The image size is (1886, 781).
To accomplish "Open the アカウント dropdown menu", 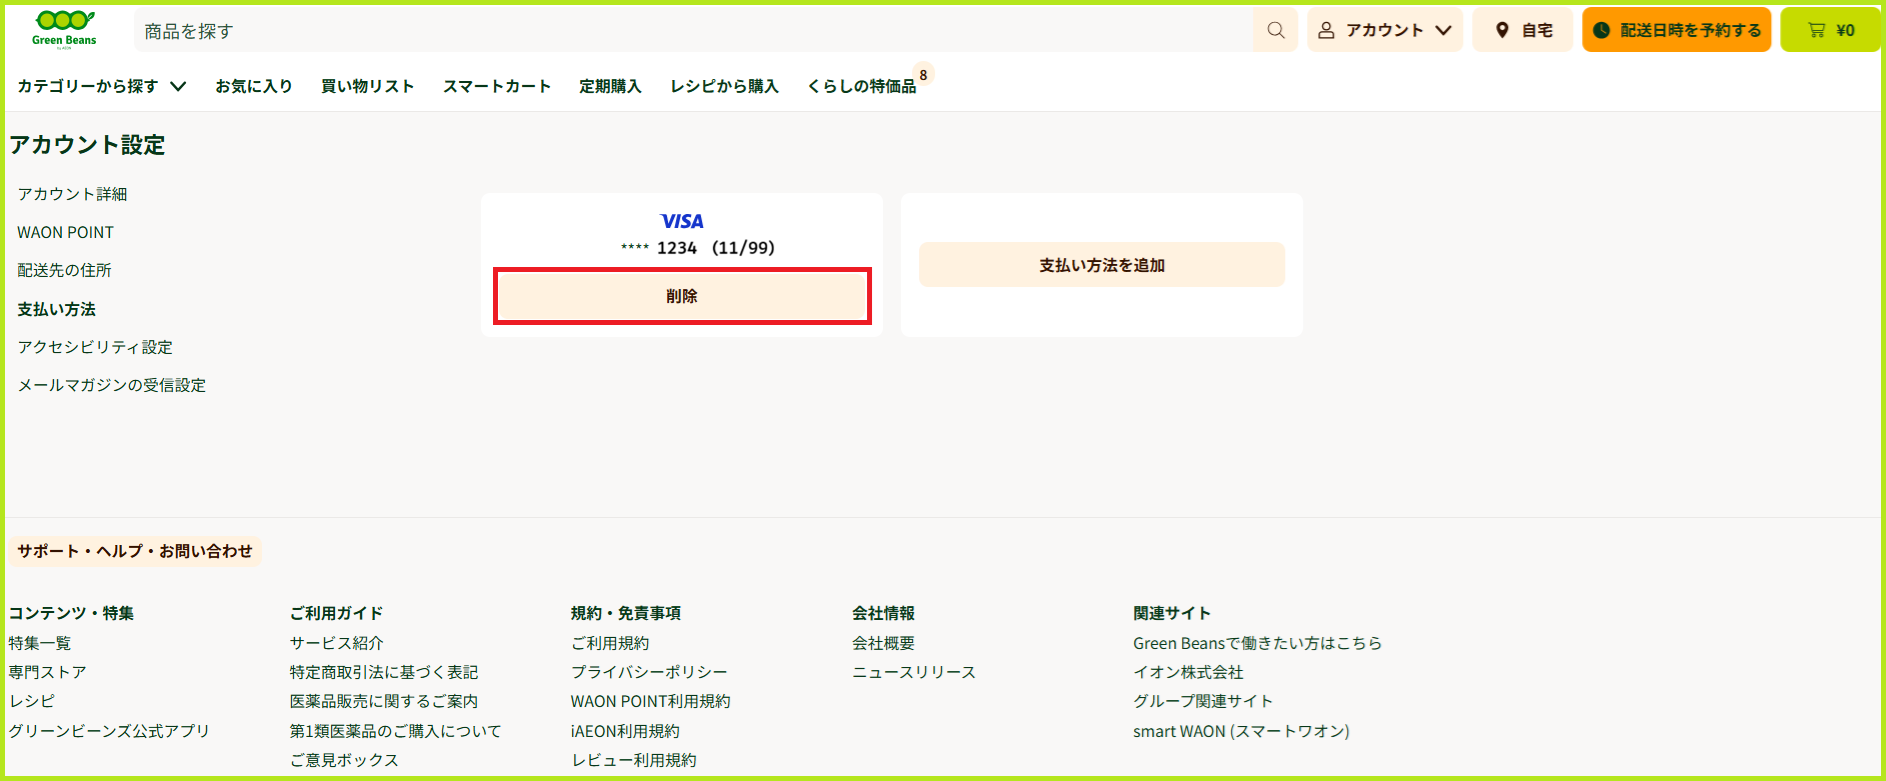I will [1385, 30].
